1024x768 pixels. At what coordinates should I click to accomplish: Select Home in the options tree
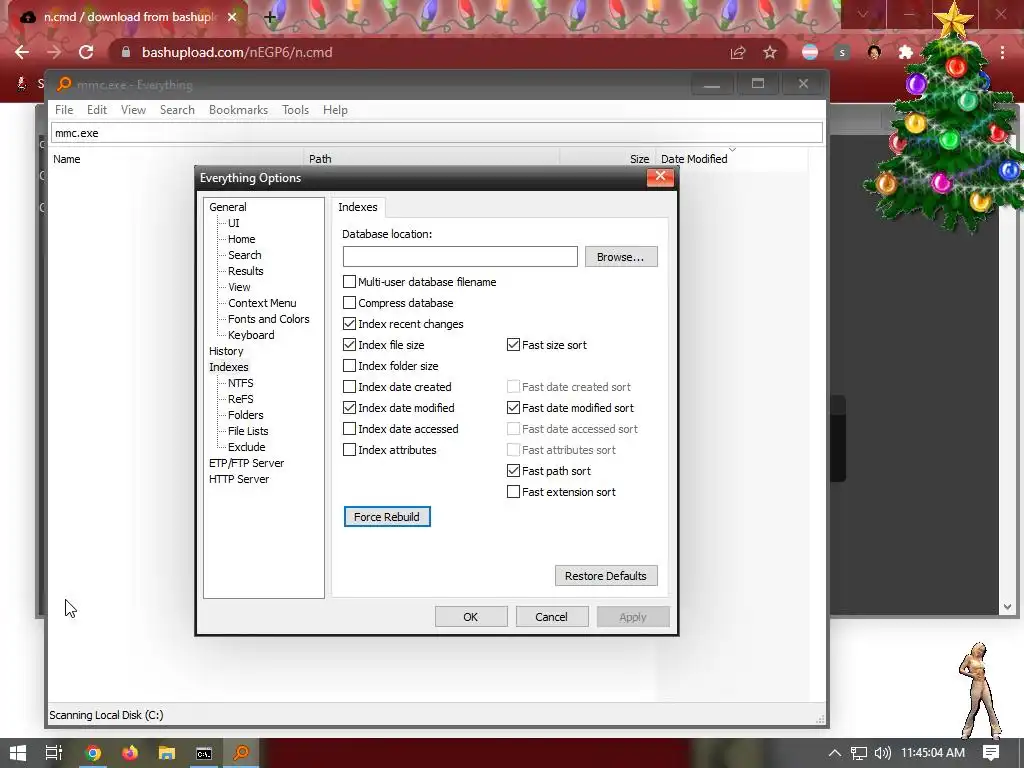(x=242, y=239)
